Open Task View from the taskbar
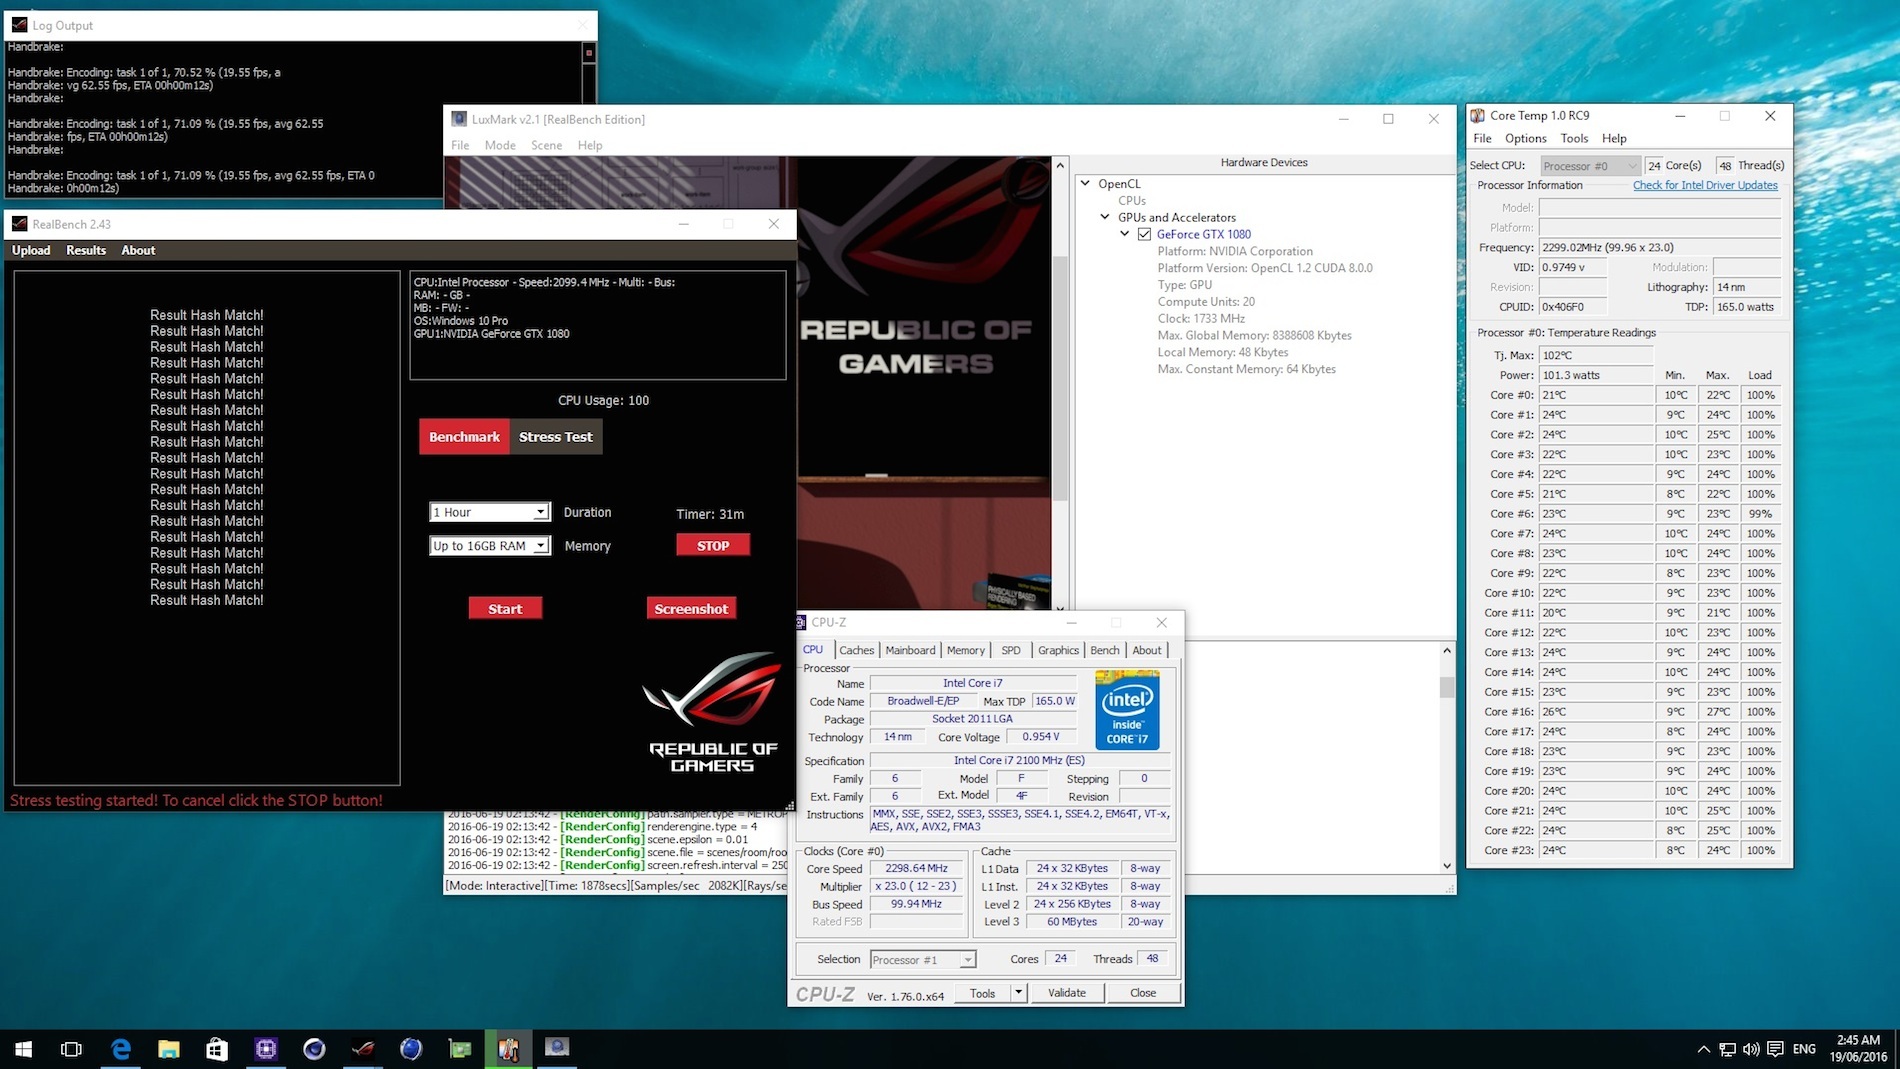 click(x=71, y=1048)
